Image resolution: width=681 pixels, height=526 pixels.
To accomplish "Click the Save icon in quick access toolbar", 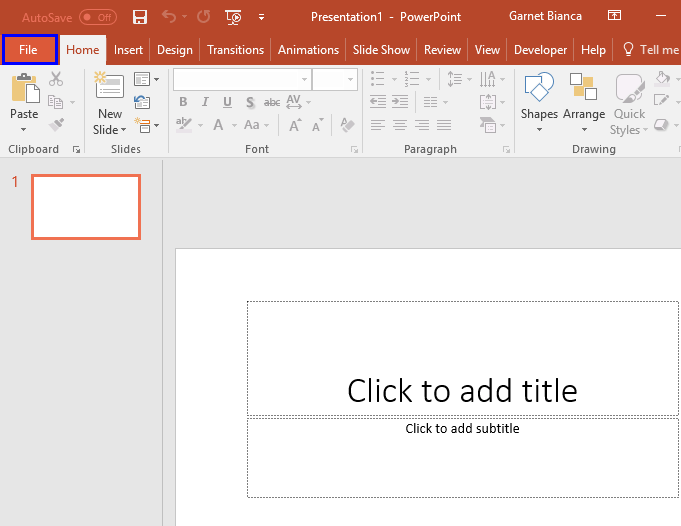I will tap(140, 17).
